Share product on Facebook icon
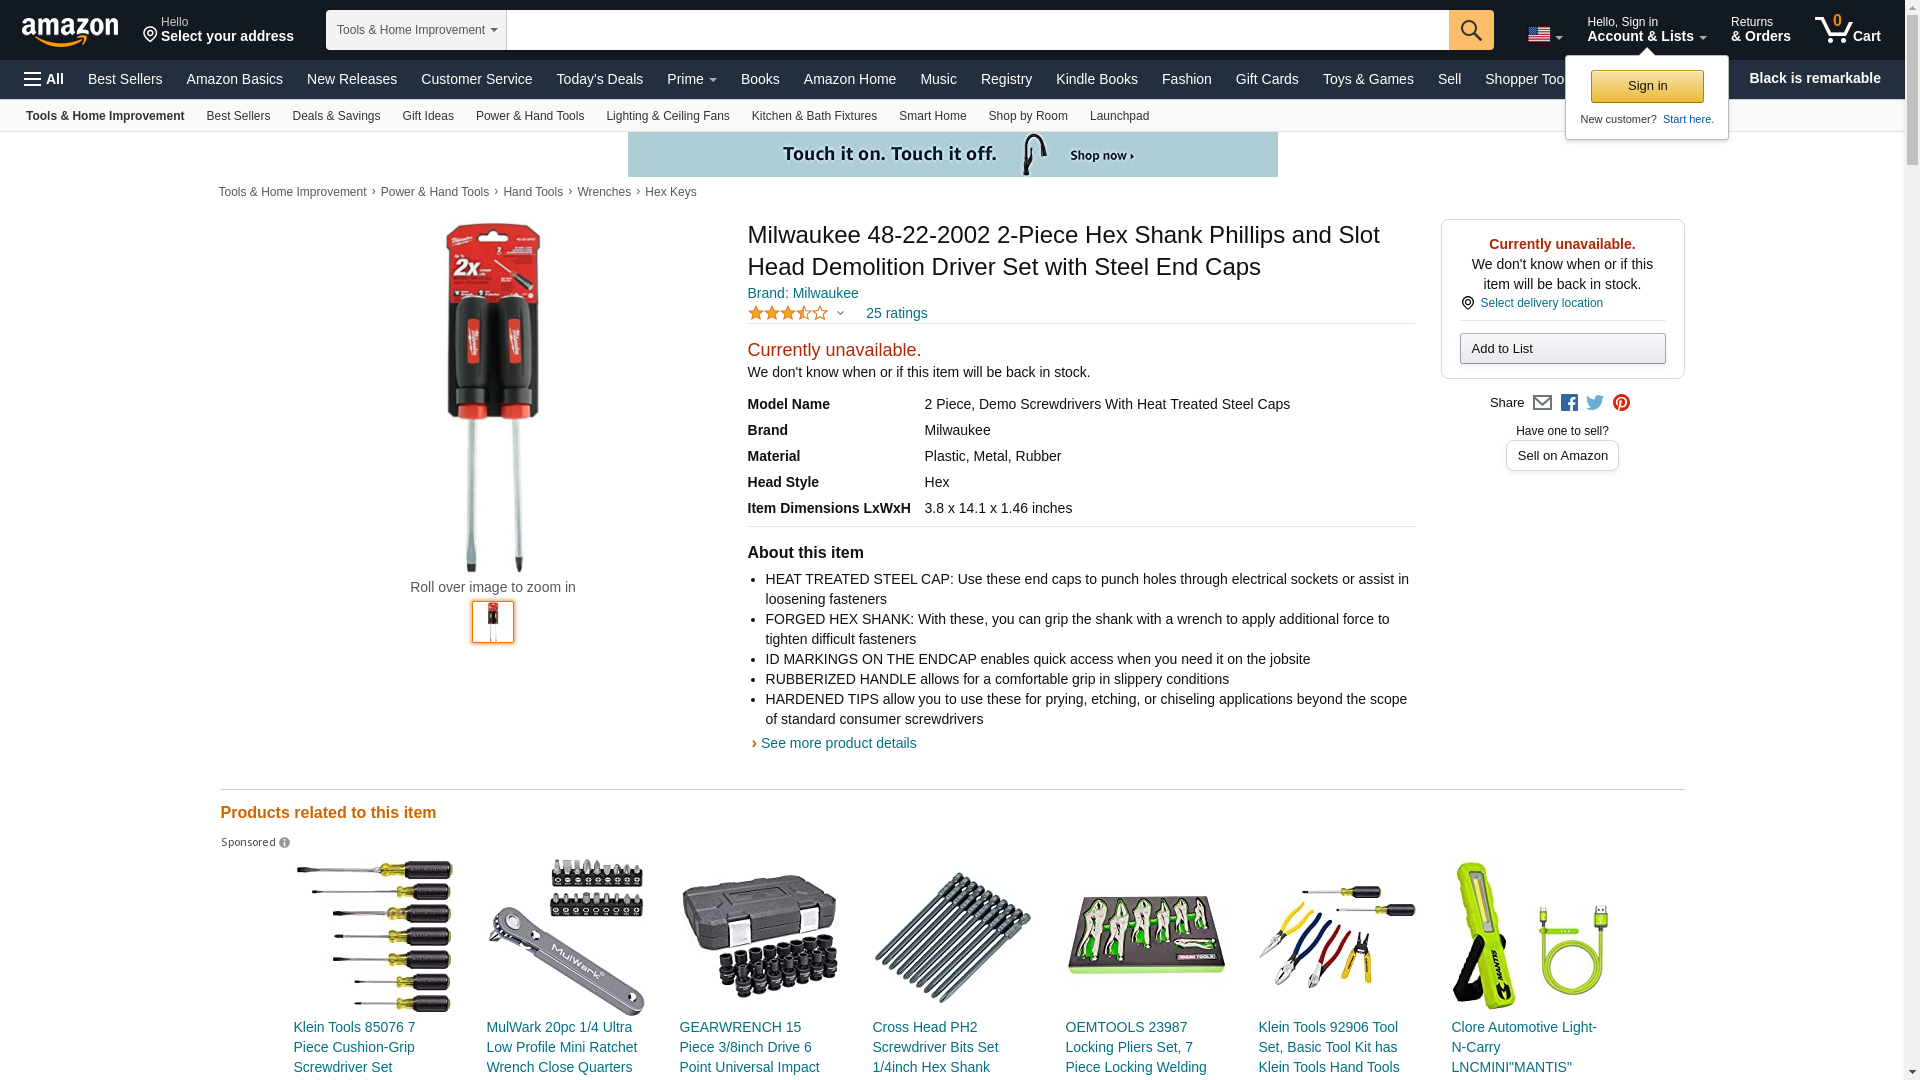Screen dimensions: 1920x1080 [x=1569, y=403]
